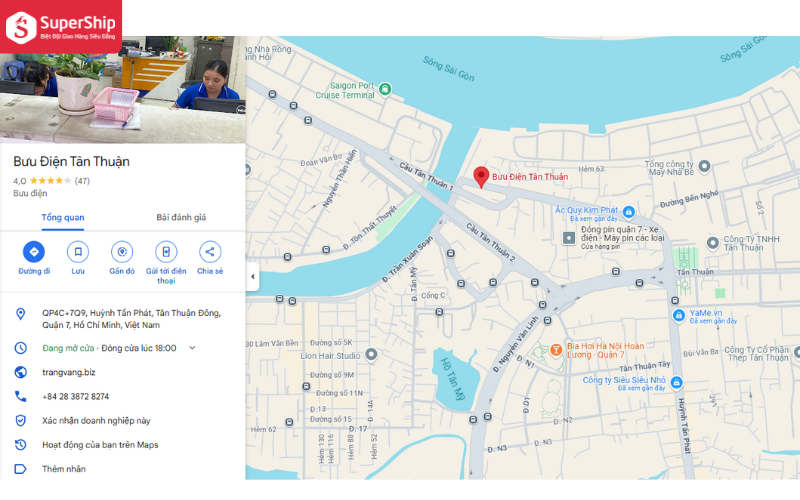Screen dimensions: 800x500
Task: Click Tổng công ty May Nhà Bè marker
Action: tap(705, 166)
